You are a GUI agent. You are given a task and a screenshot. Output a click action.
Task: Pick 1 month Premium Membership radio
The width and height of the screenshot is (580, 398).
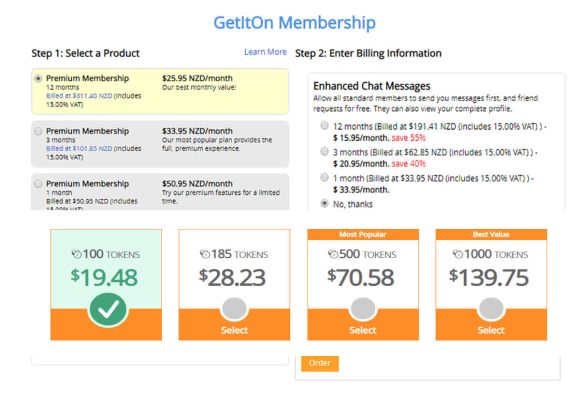point(38,184)
